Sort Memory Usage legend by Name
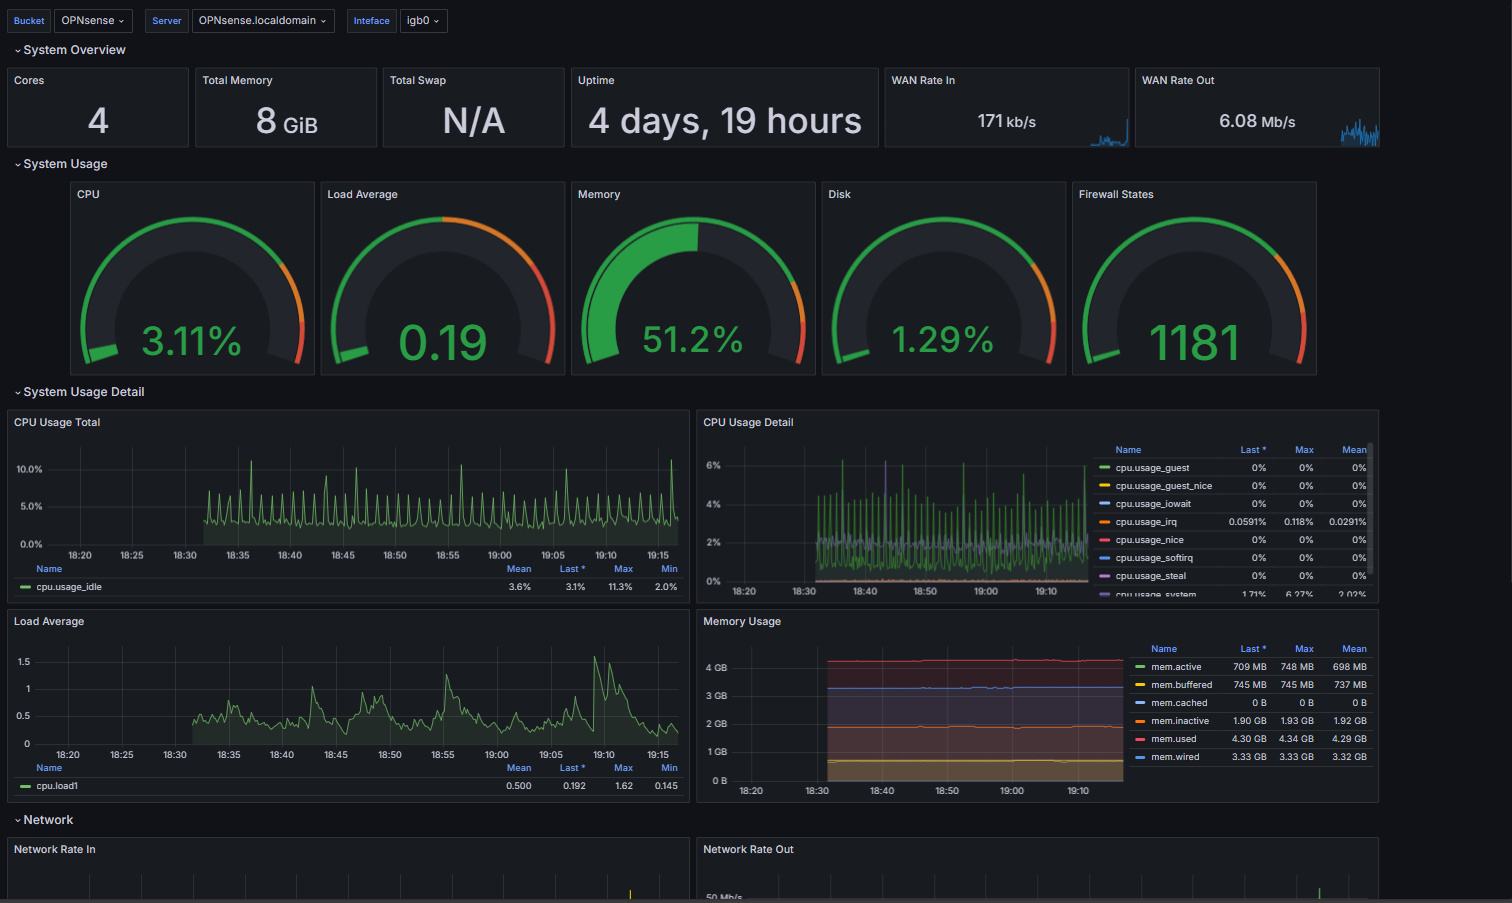The image size is (1512, 903). (x=1164, y=649)
